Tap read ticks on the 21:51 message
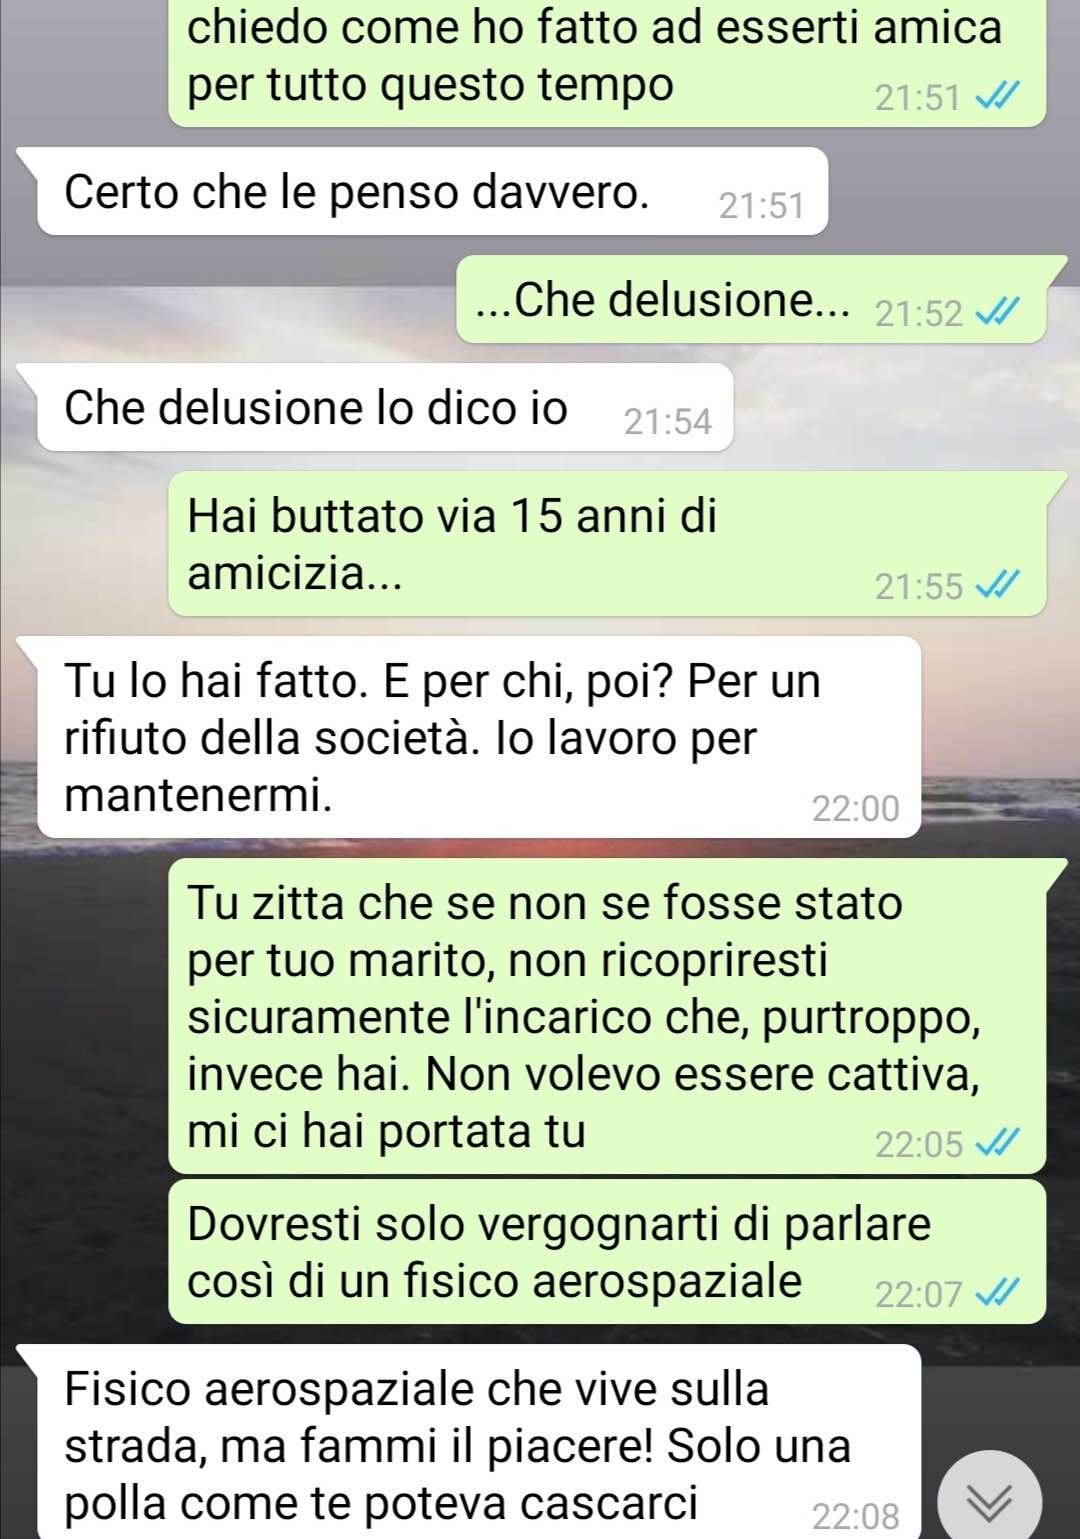This screenshot has width=1080, height=1539. [997, 97]
